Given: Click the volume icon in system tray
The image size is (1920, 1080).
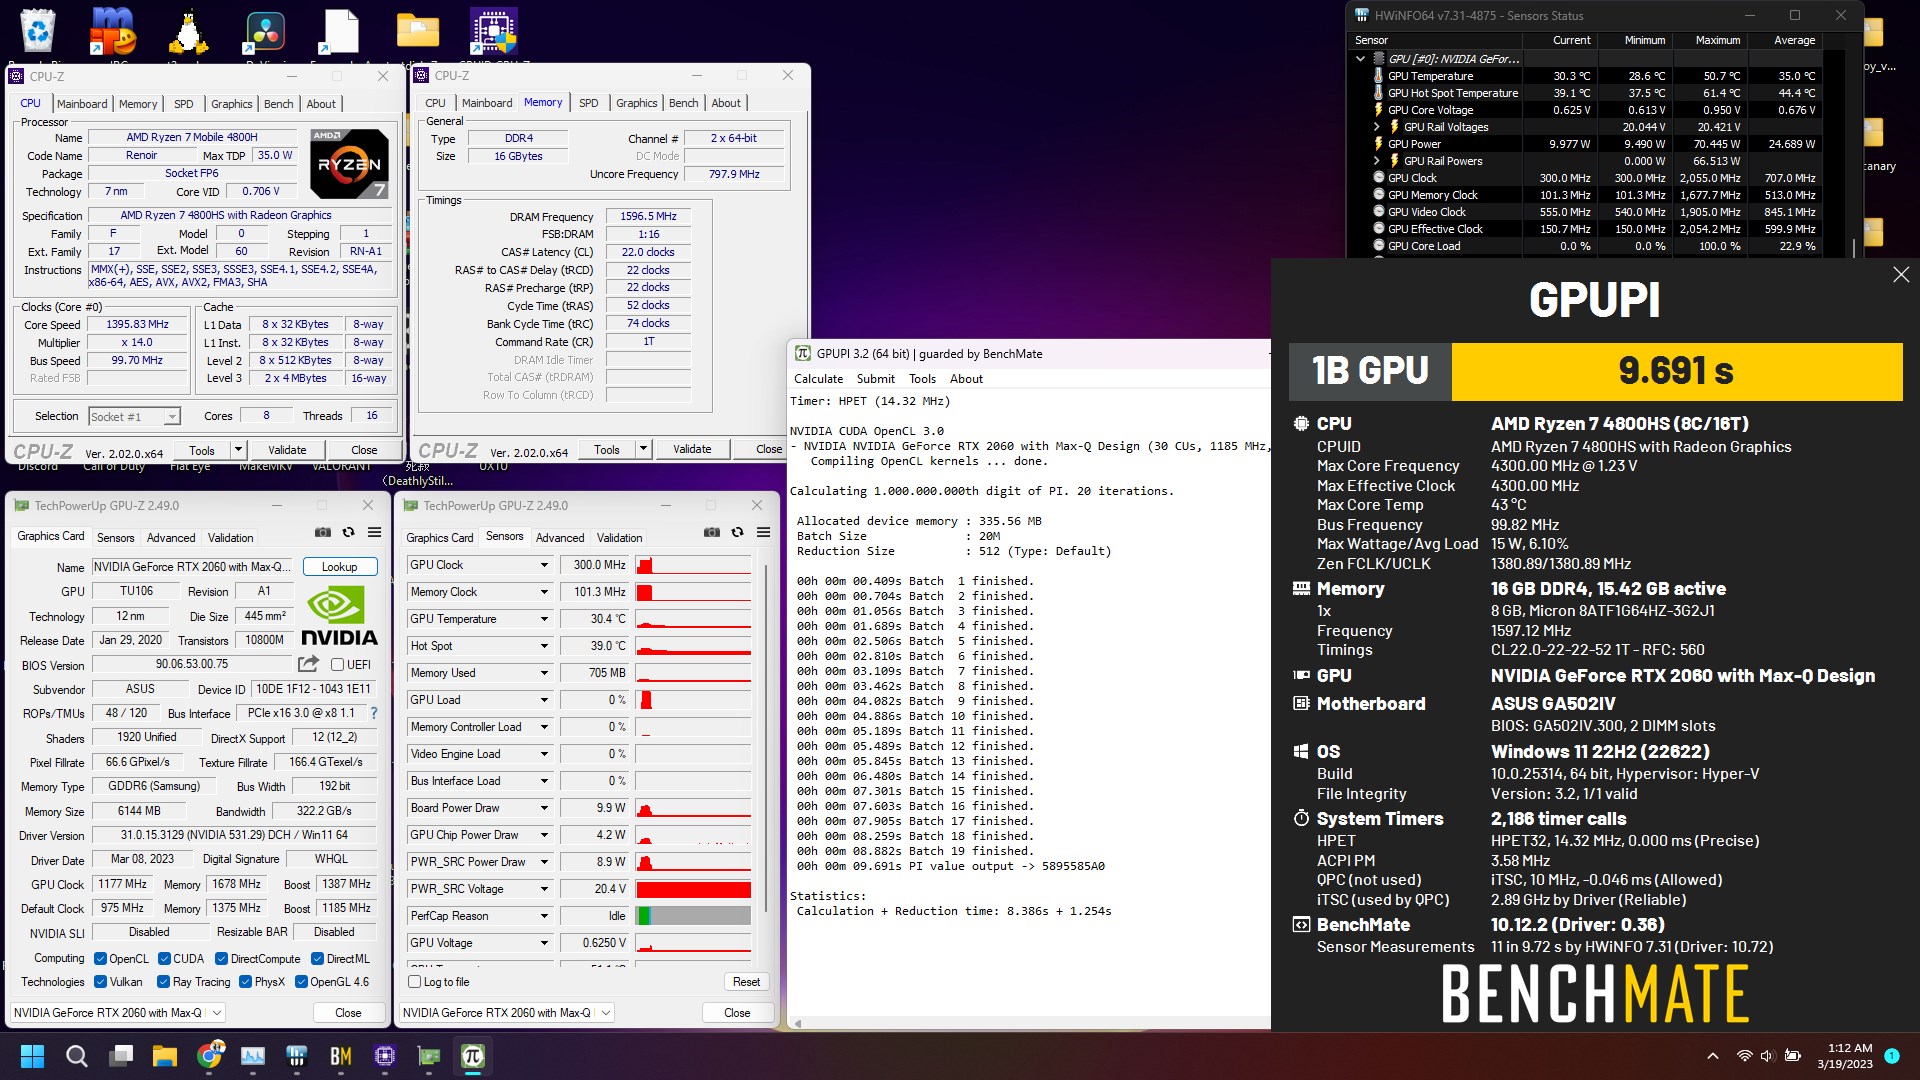Looking at the screenshot, I should click(1767, 1056).
